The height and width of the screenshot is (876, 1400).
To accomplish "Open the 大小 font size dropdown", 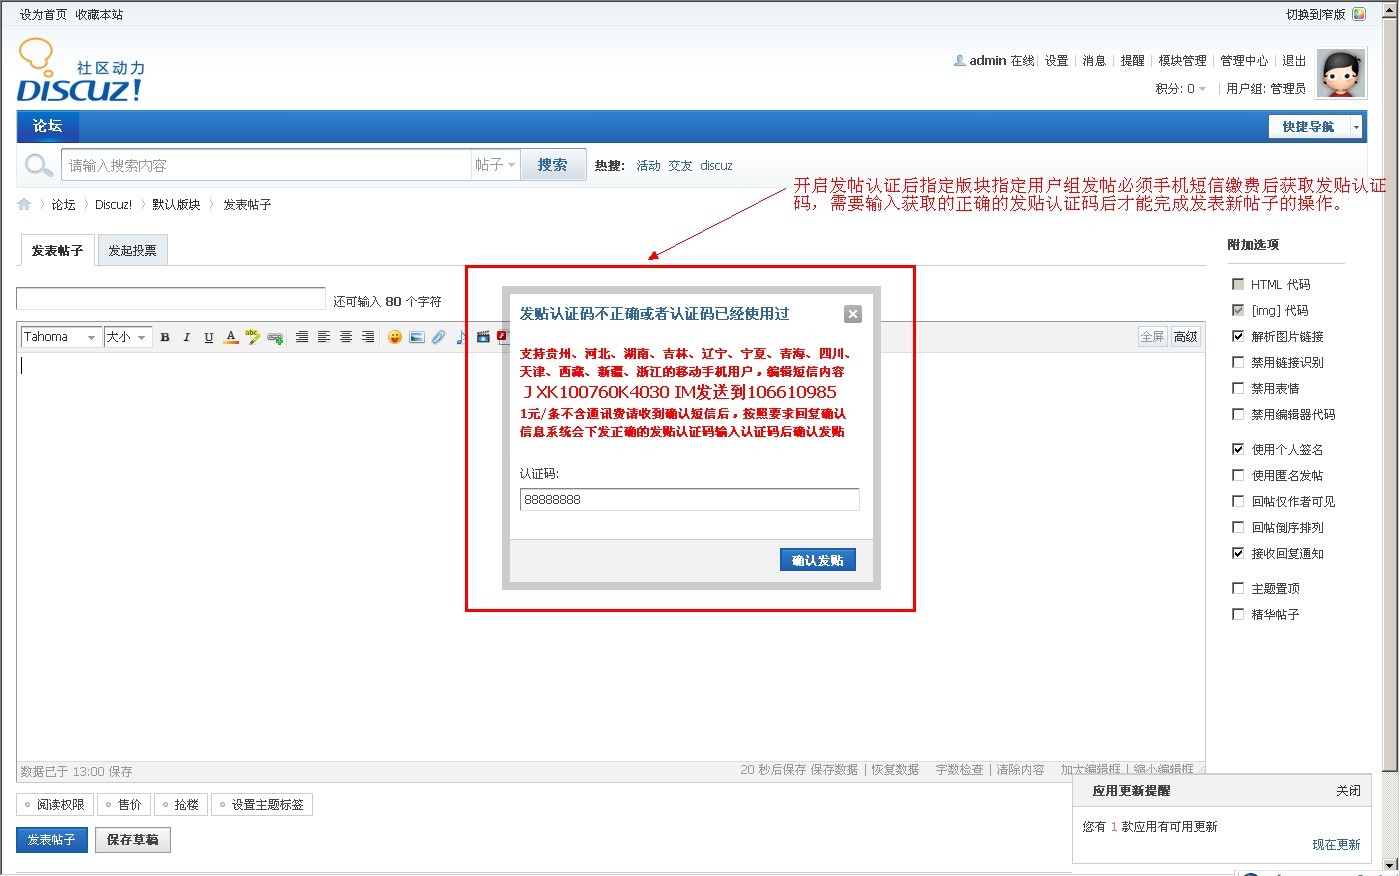I will pos(128,337).
